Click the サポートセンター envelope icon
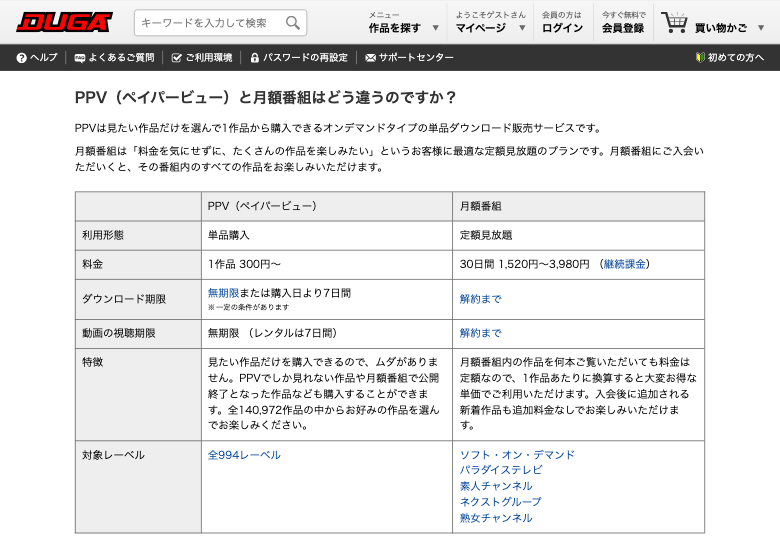 coord(370,58)
